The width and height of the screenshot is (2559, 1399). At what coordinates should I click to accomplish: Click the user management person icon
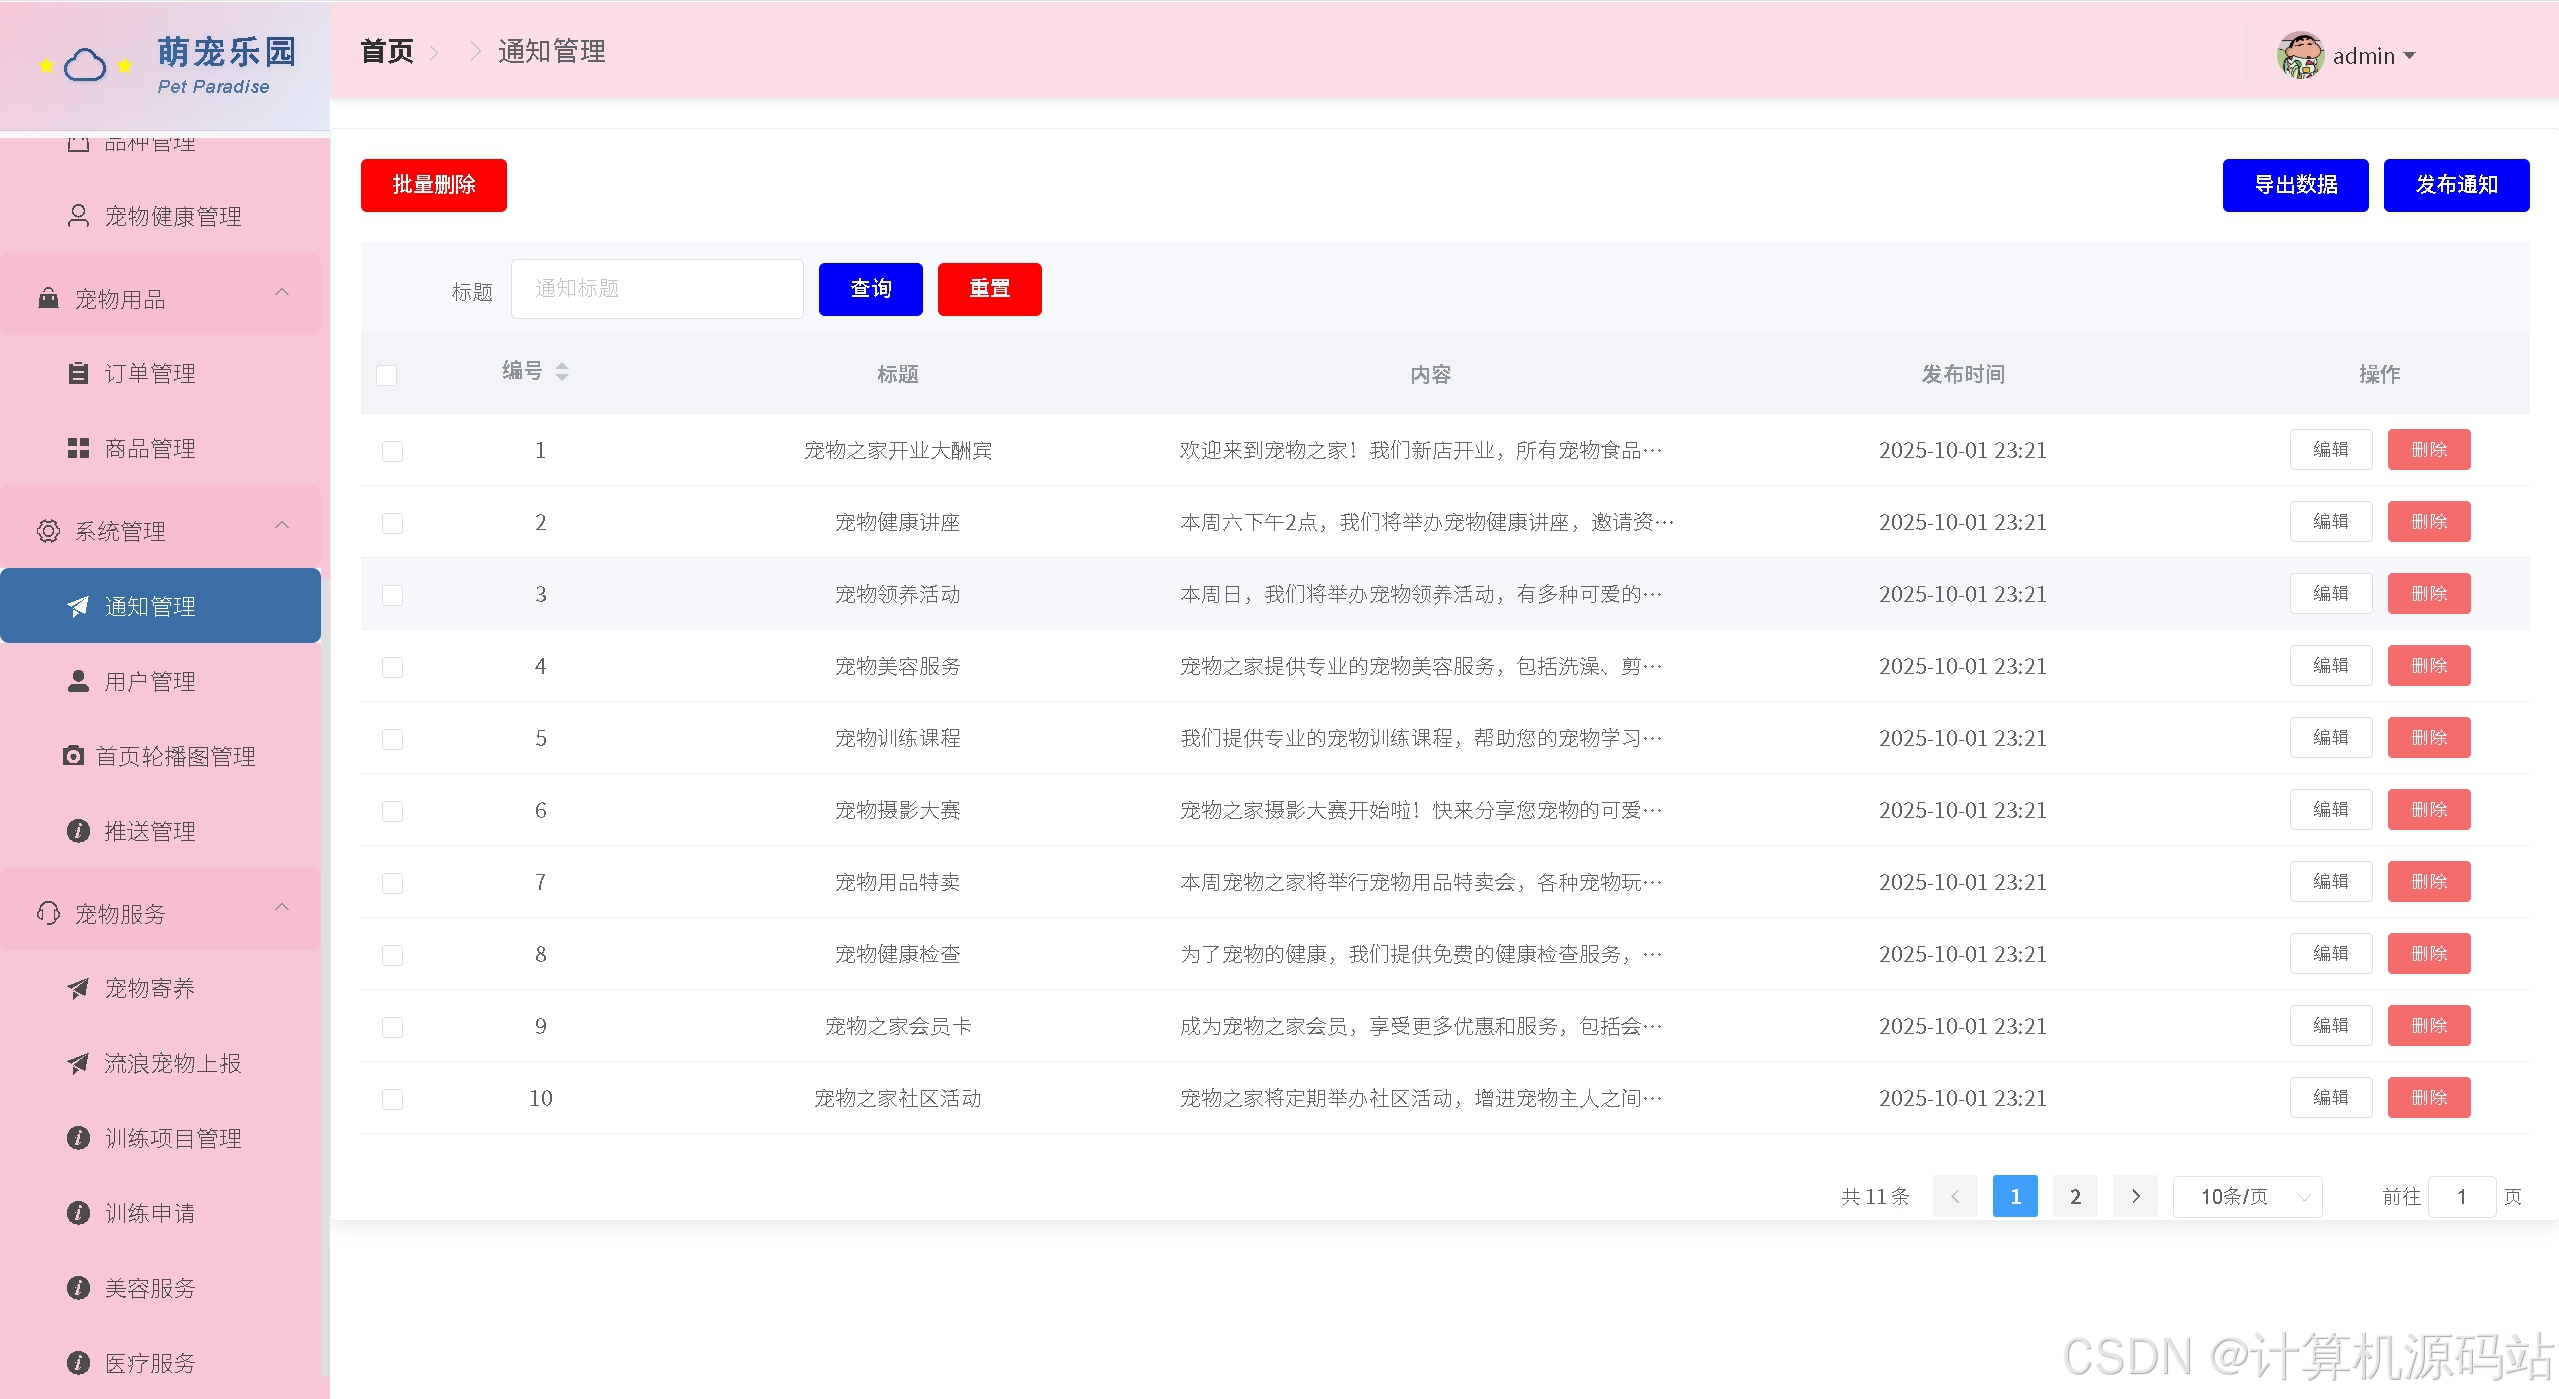(78, 681)
